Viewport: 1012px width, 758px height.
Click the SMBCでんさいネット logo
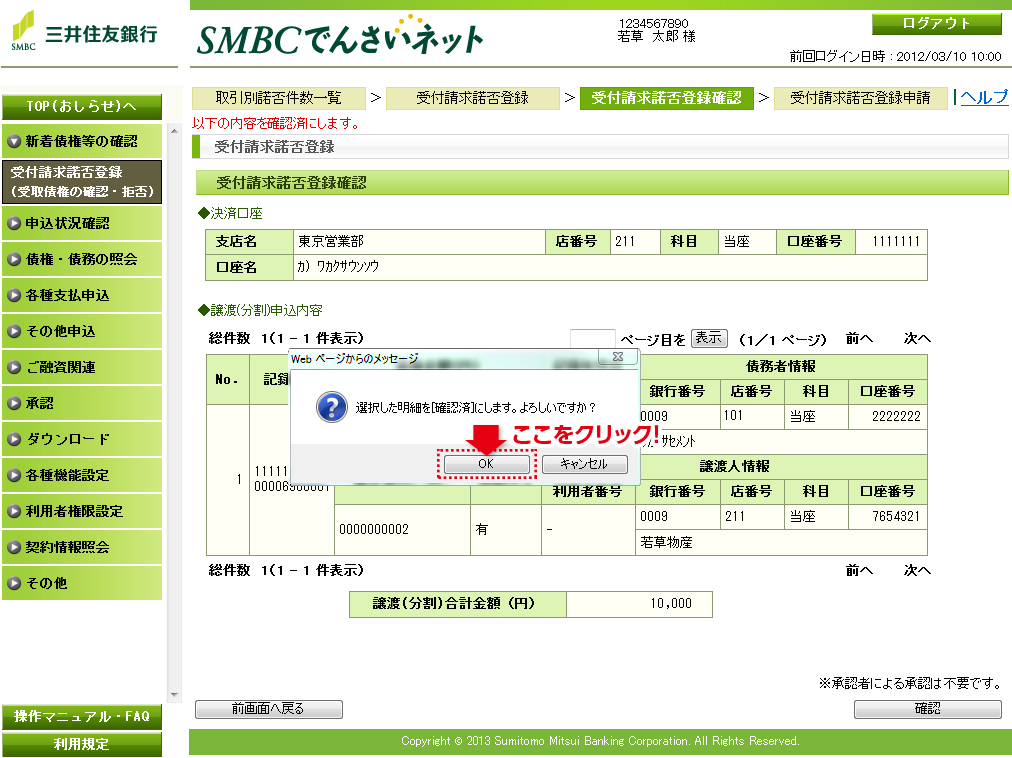point(340,37)
